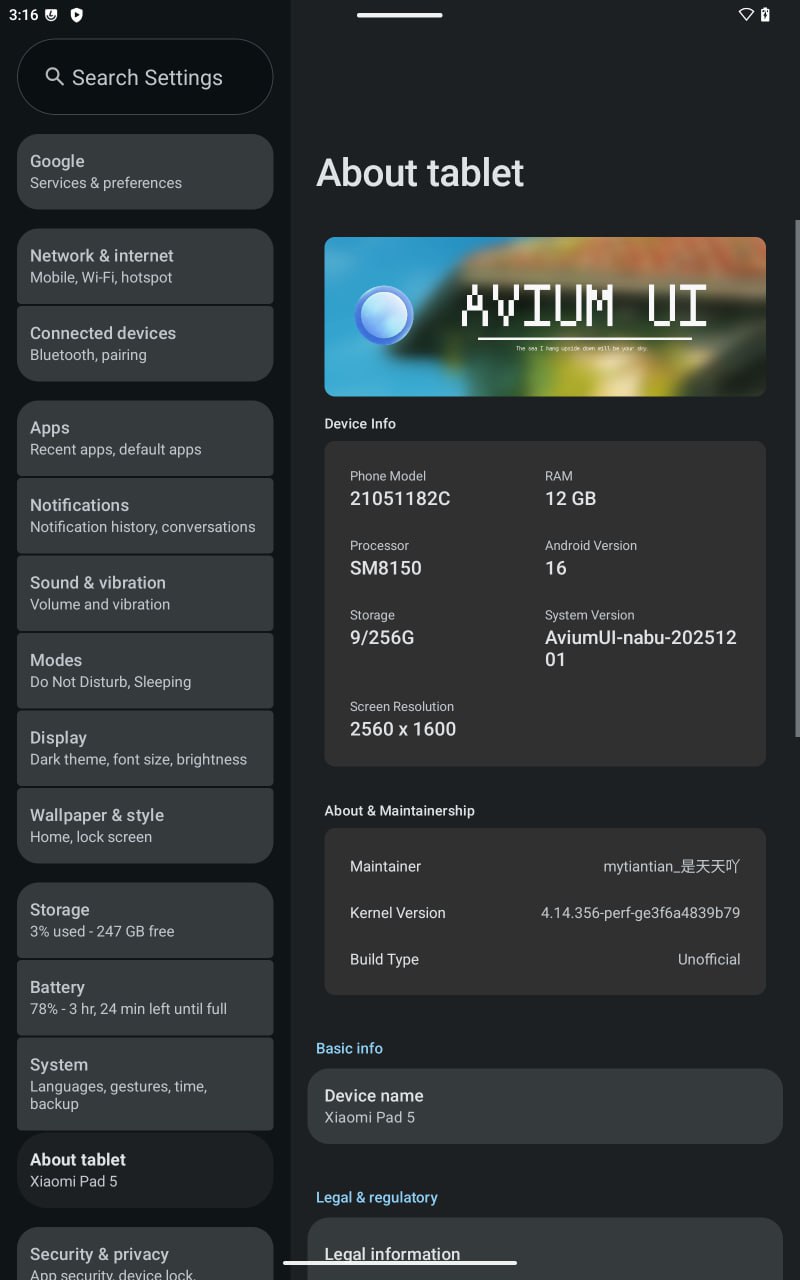Edit the Device name Xiaomi Pad 5
800x1280 pixels.
tap(544, 1106)
